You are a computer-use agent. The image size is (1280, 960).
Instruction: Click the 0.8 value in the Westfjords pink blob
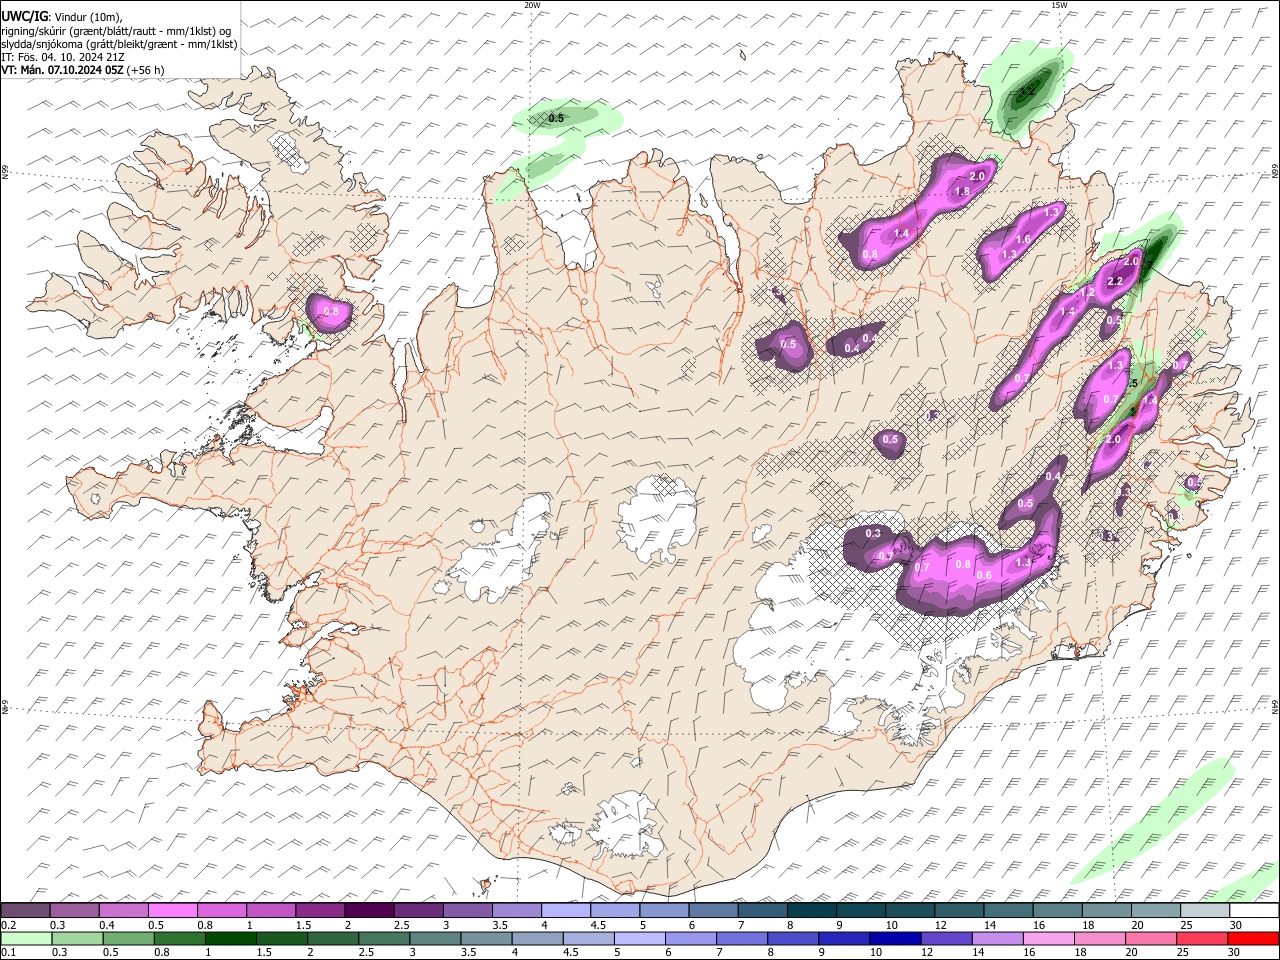[x=331, y=312]
